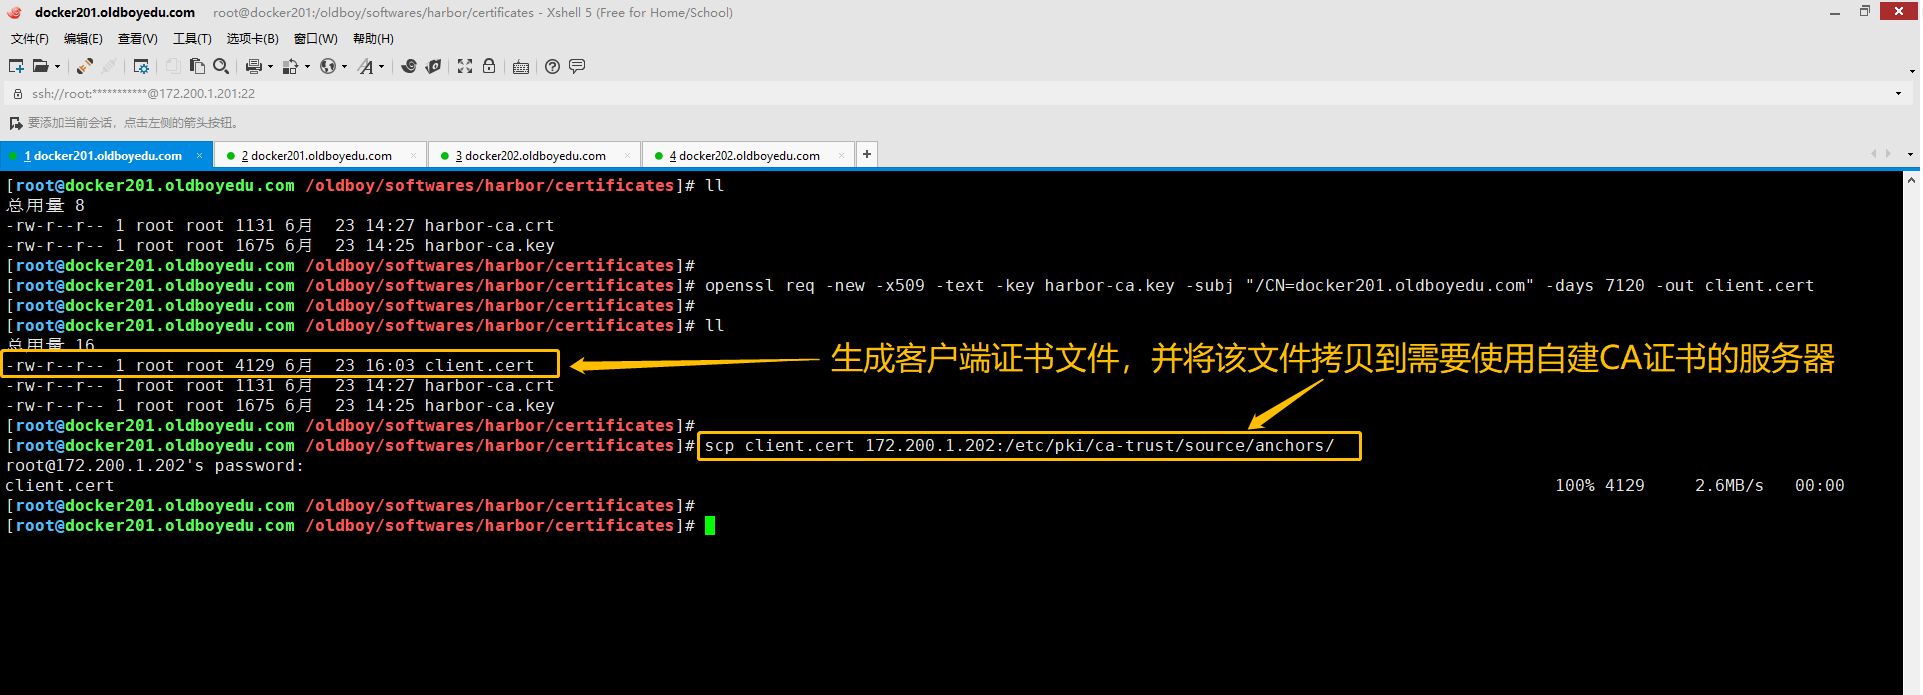Open a saved session with the folder icon
Image resolution: width=1923 pixels, height=695 pixels.
click(x=41, y=66)
